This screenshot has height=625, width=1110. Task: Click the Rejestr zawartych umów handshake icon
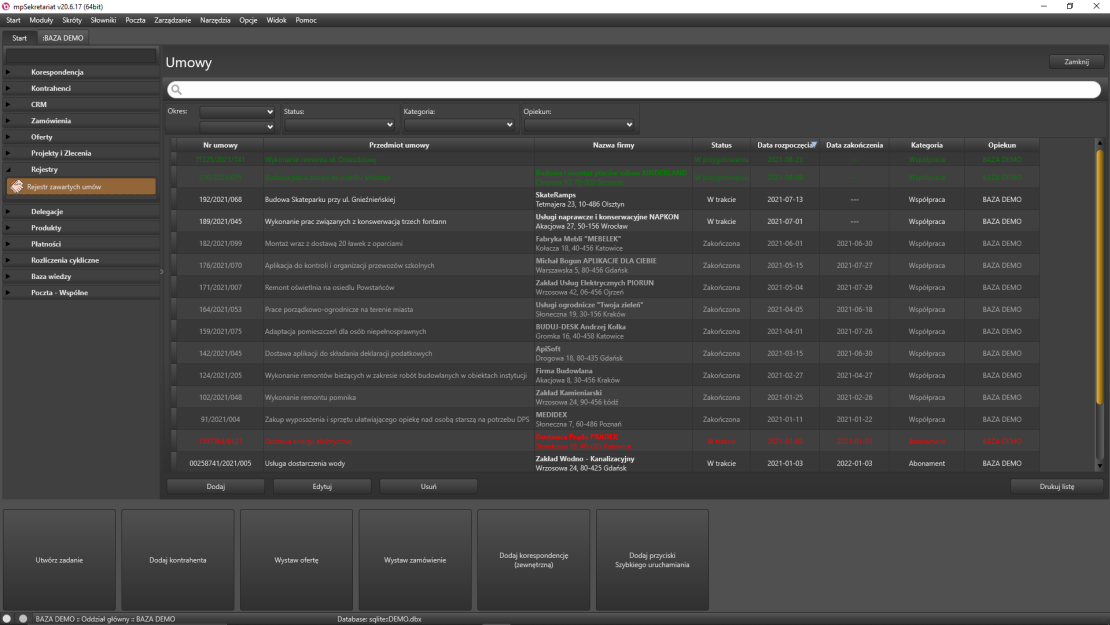[x=17, y=187]
